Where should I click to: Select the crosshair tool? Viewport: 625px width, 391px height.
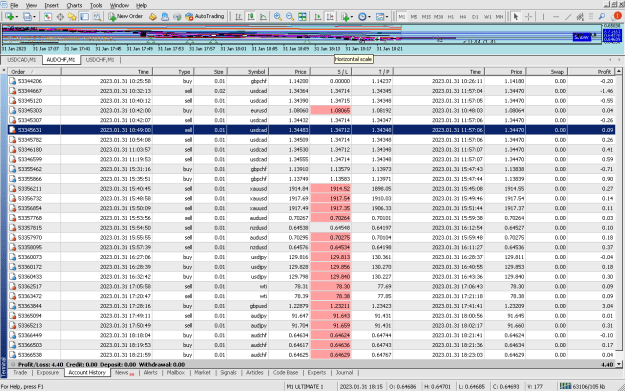529,16
